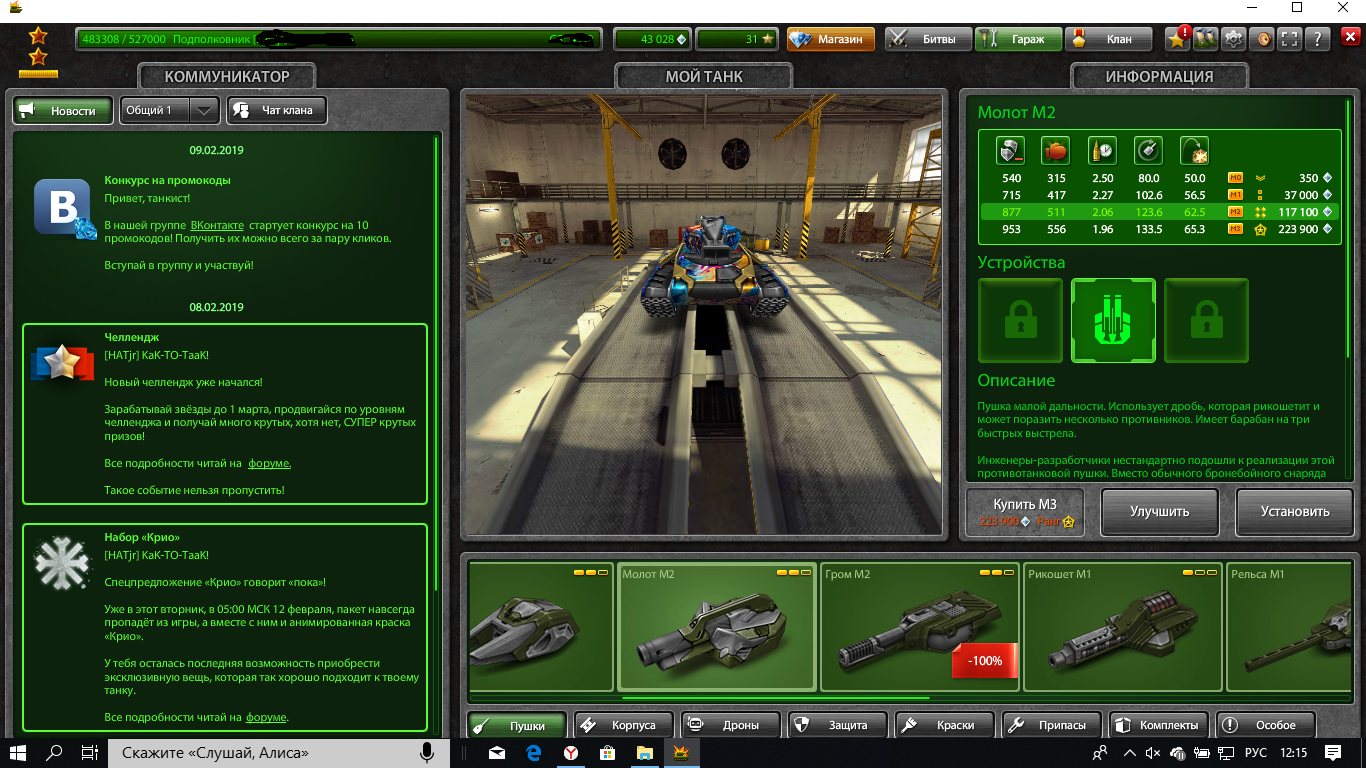Select the unlabeled first turret thumbnail
The width and height of the screenshot is (1366, 768).
(x=540, y=627)
